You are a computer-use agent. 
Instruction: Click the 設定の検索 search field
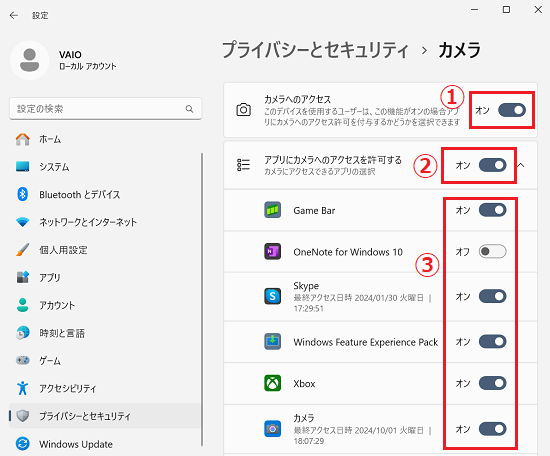(x=105, y=109)
